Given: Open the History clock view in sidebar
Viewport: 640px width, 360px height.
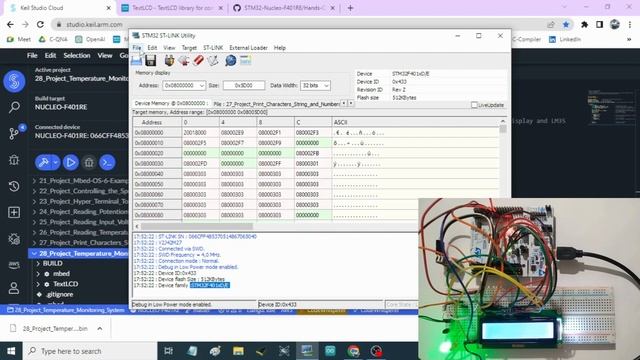Looking at the screenshot, I should [14, 186].
